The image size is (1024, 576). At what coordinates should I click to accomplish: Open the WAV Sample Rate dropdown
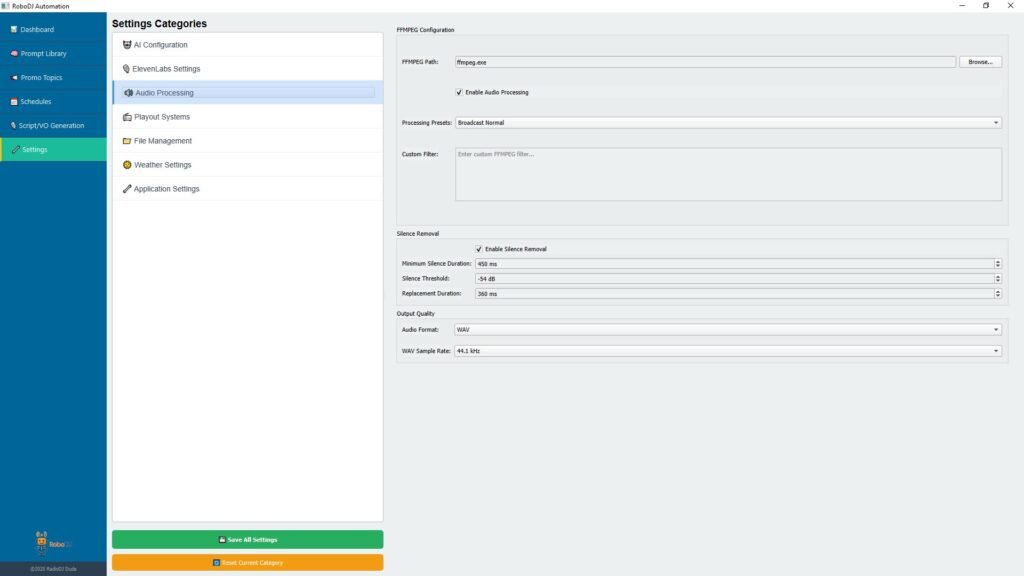pos(728,351)
